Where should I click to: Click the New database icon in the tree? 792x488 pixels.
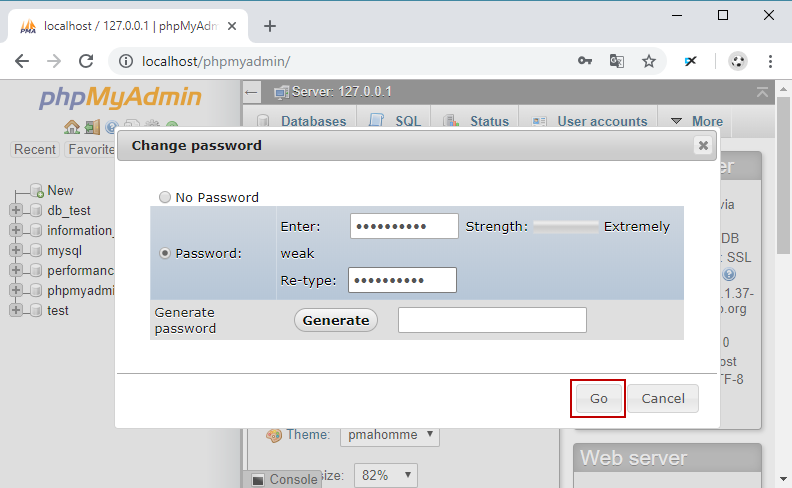(x=36, y=190)
